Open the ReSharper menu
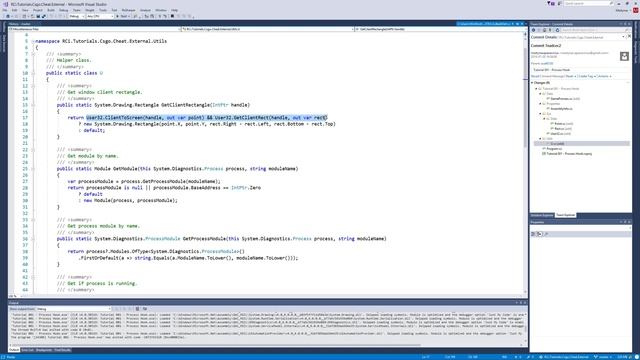Screen dimensions: 640x360 (x=128, y=10)
